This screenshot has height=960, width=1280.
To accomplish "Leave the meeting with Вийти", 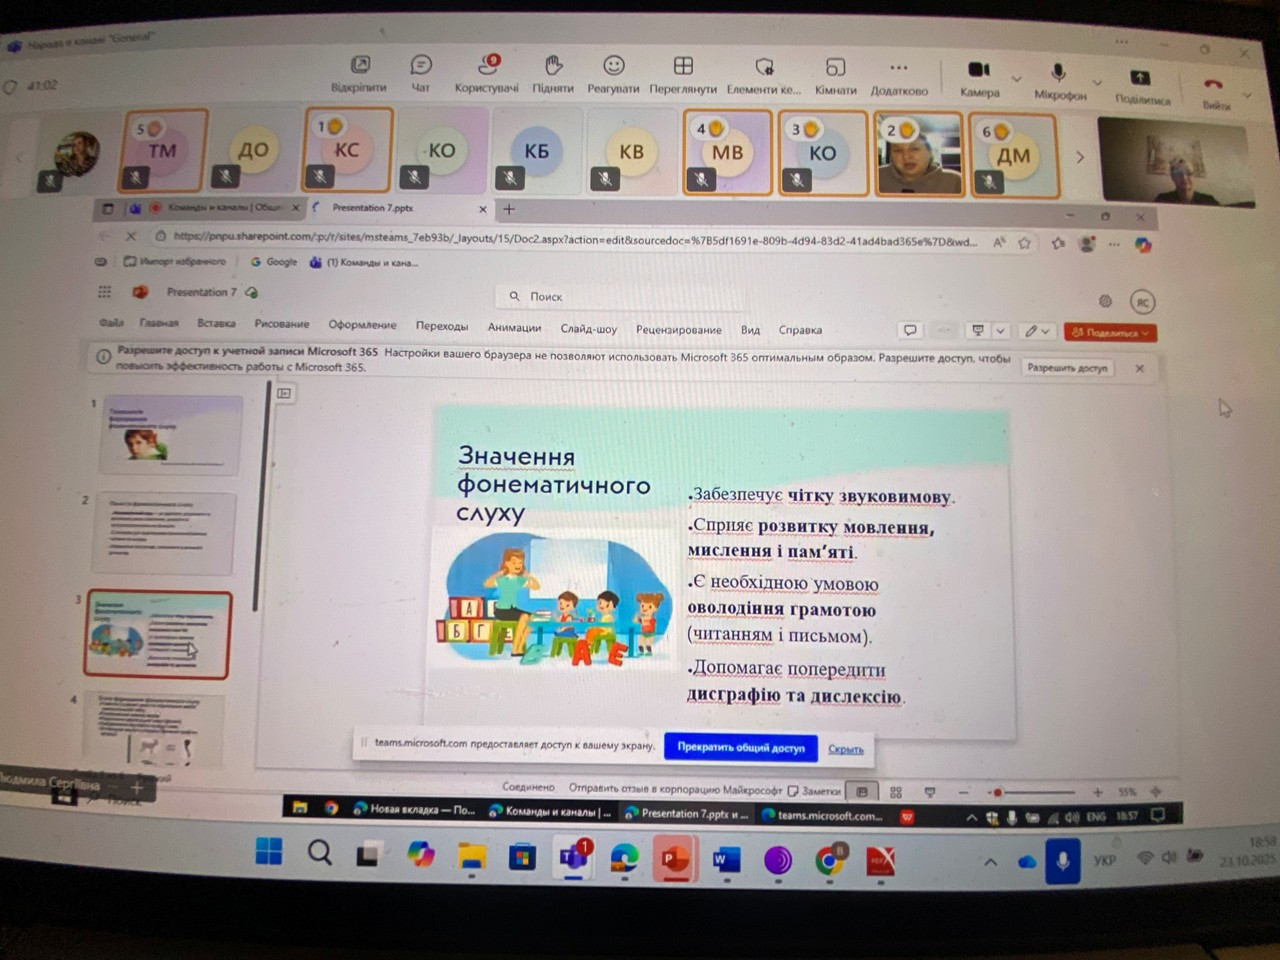I will [1215, 92].
